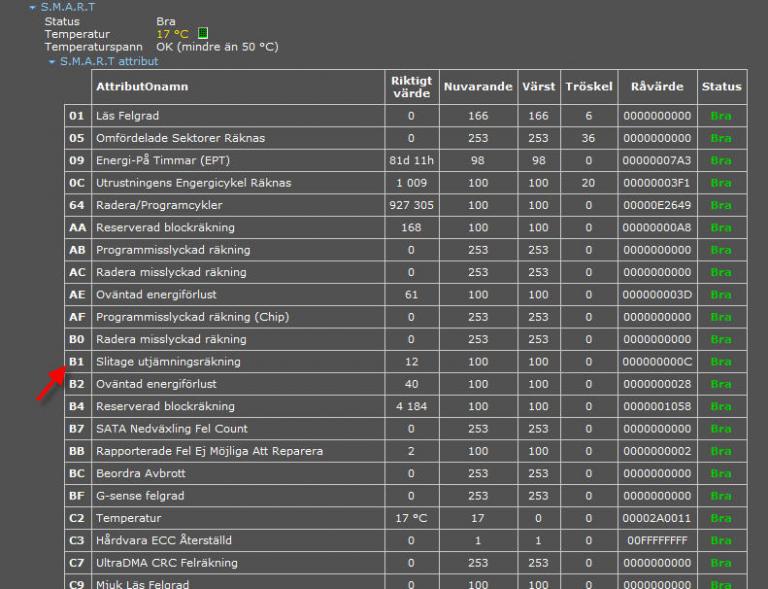Click the Bra status for row 01
The height and width of the screenshot is (589, 768).
(720, 116)
